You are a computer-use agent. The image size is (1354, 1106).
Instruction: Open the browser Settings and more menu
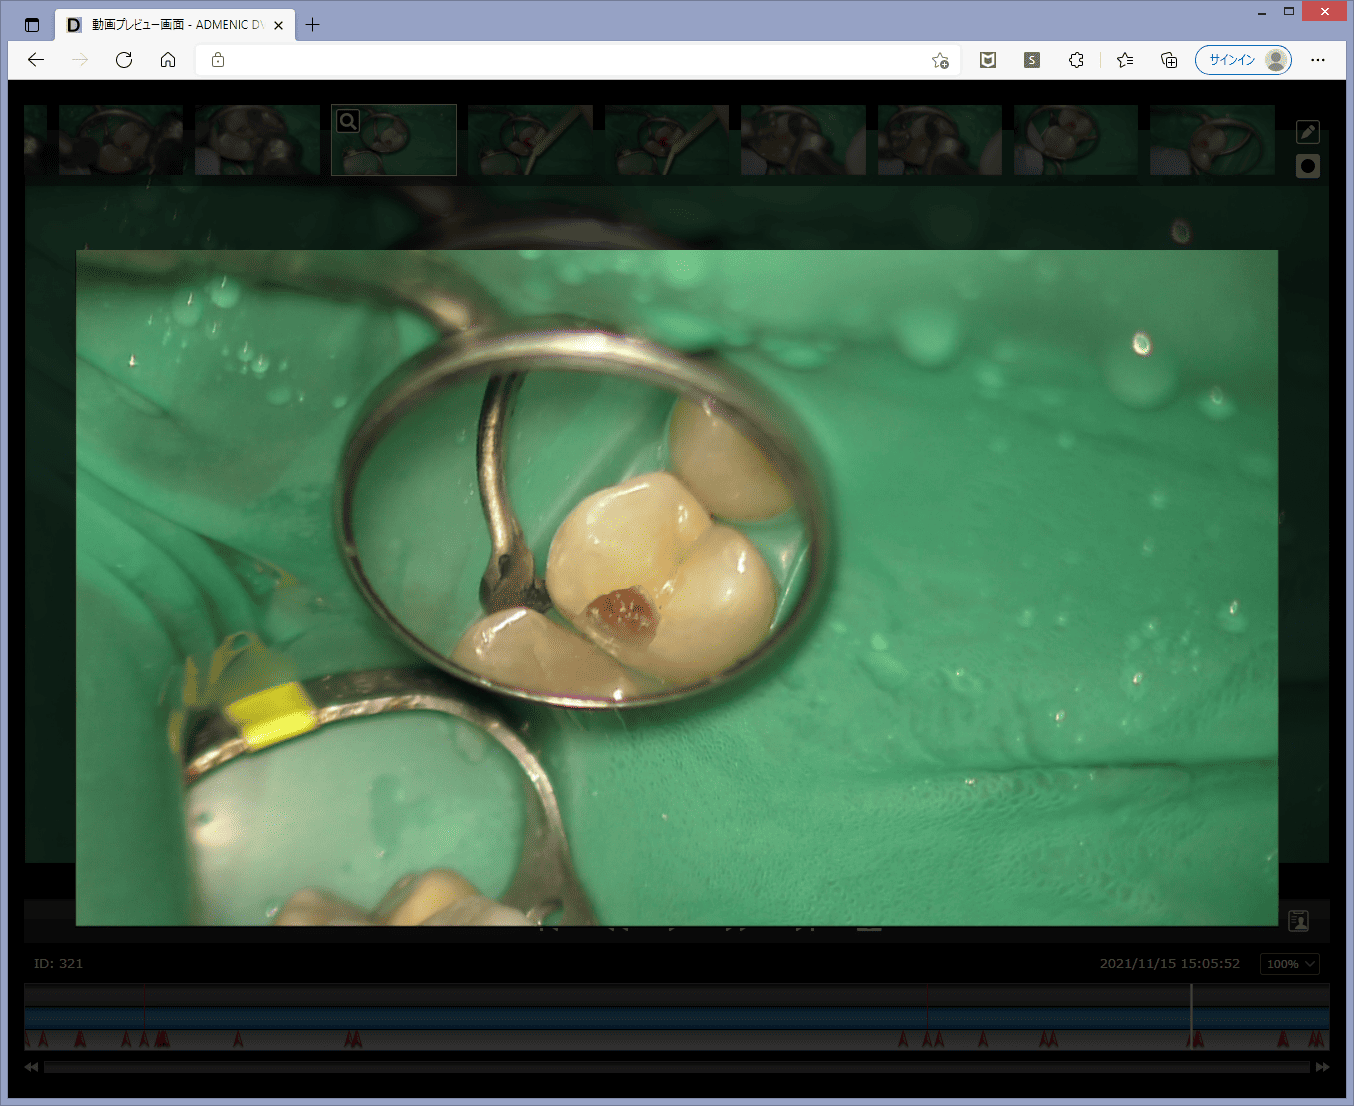[1318, 60]
